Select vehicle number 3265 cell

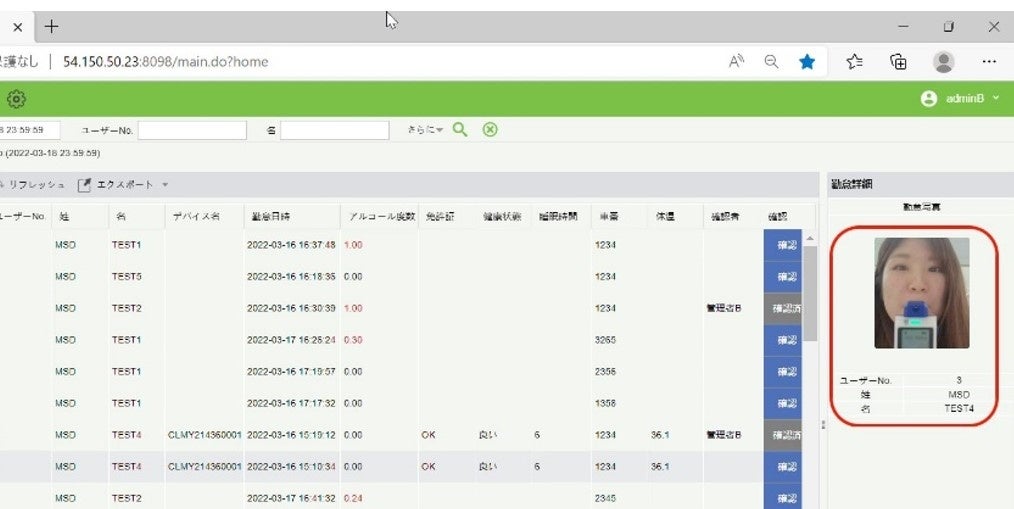point(605,340)
